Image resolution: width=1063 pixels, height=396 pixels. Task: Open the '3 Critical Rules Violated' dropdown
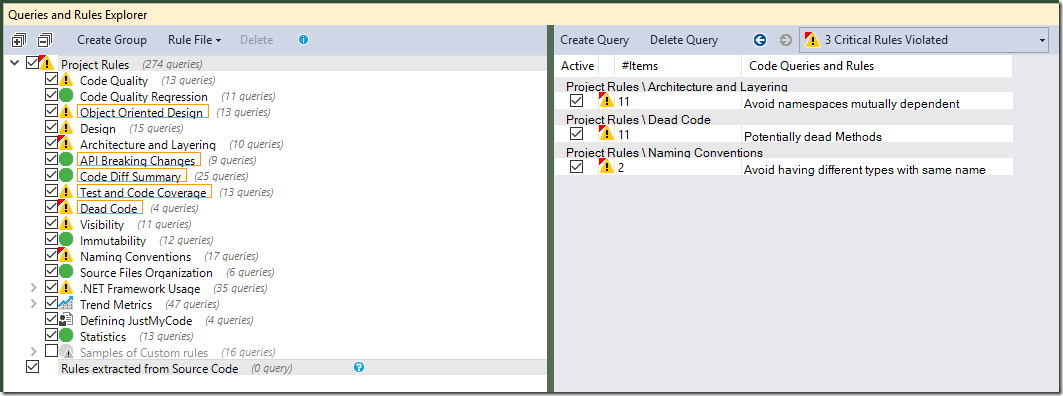[925, 40]
